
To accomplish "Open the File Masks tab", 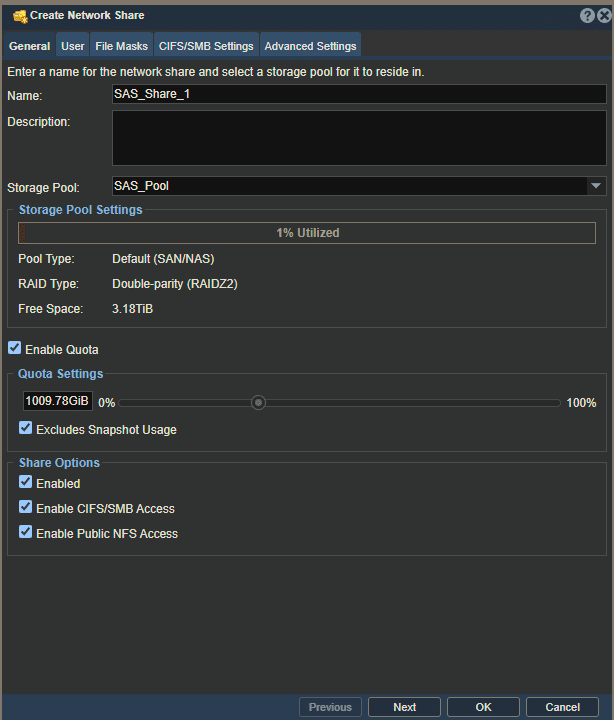I will (122, 46).
